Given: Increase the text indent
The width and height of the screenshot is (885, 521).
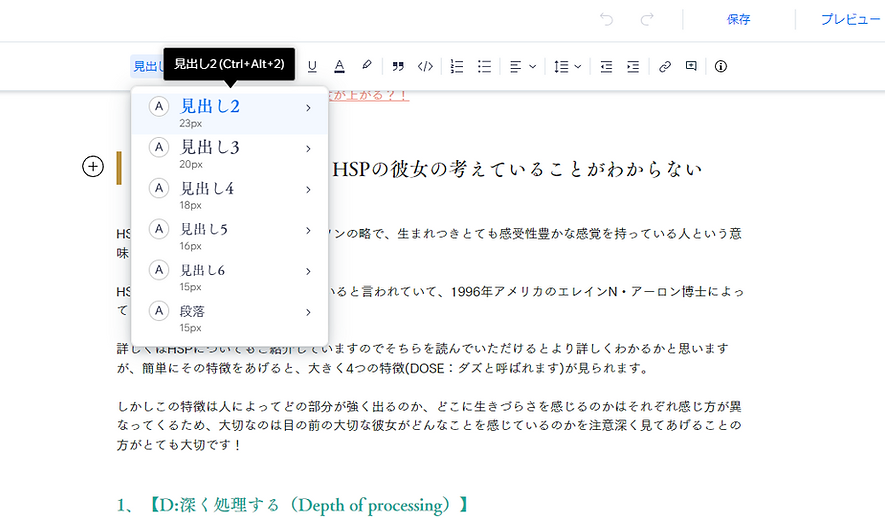Looking at the screenshot, I should point(633,67).
